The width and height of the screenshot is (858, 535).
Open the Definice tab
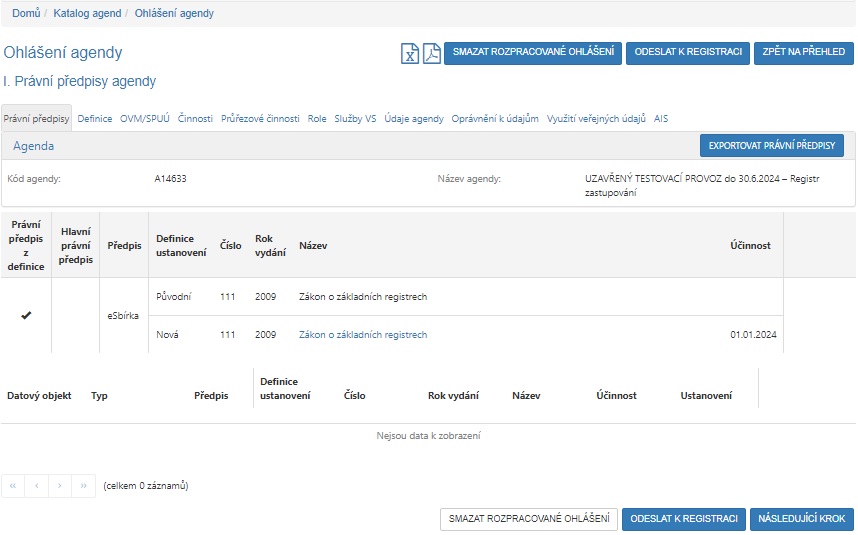95,118
